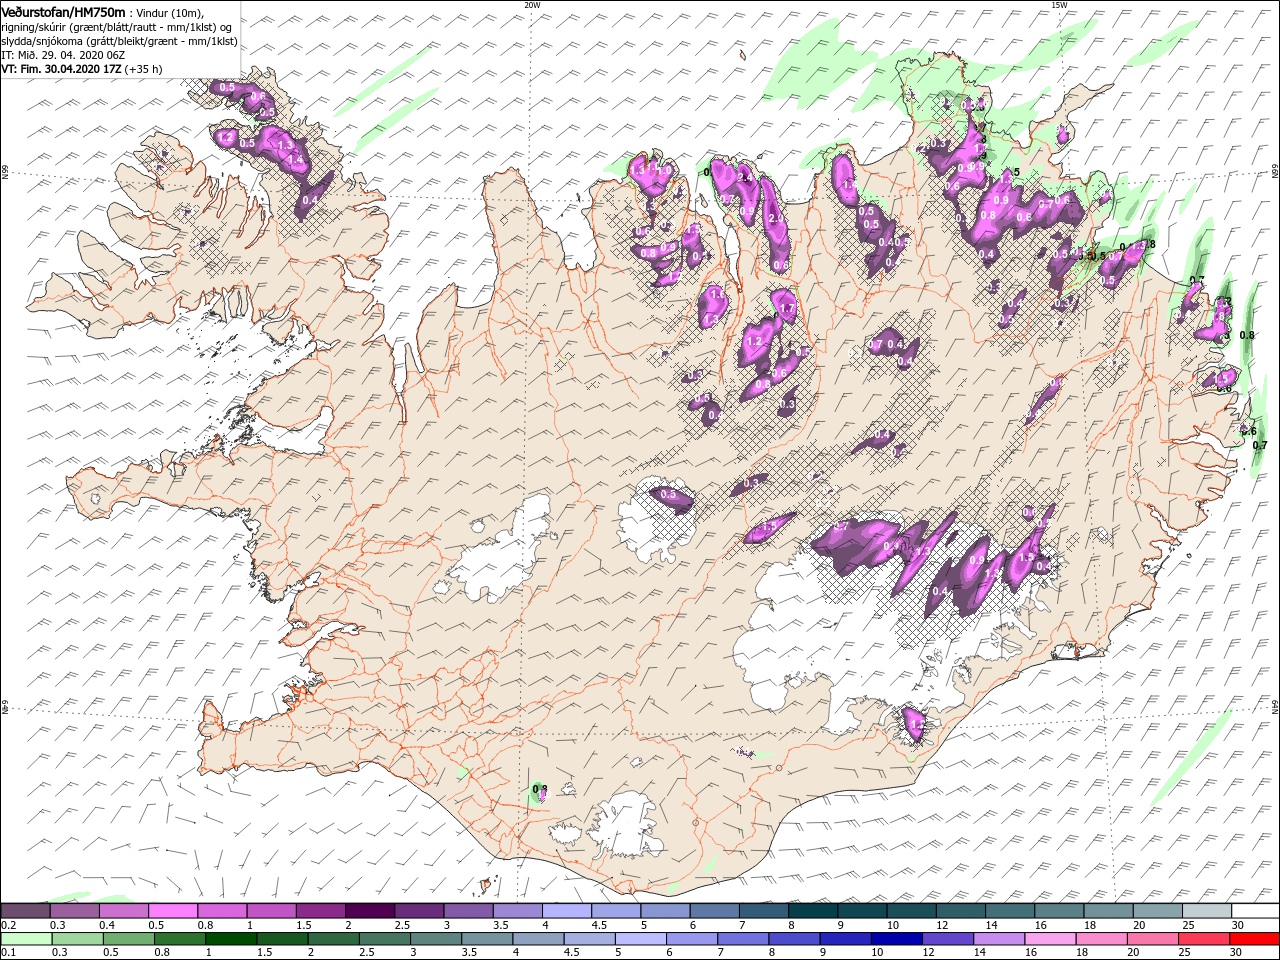1280x960 pixels.
Task: Click the 'rigning/skúrir' legend description line
Action: point(116,27)
